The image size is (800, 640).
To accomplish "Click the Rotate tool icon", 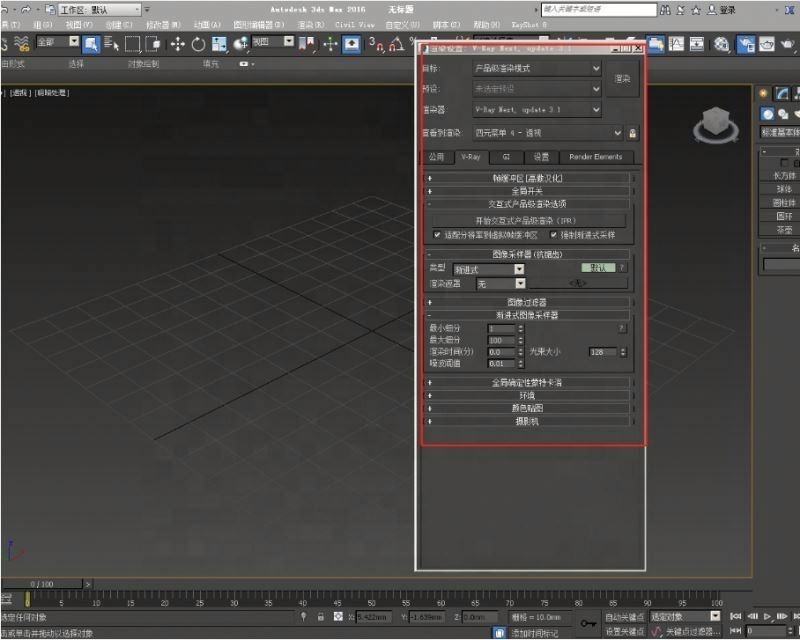I will pyautogui.click(x=199, y=44).
